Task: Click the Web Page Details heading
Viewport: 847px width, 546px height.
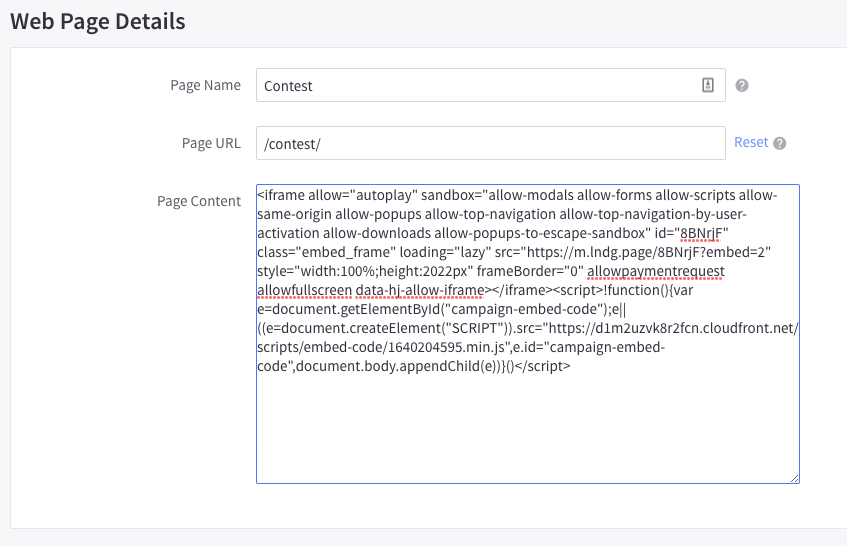Action: (x=98, y=22)
